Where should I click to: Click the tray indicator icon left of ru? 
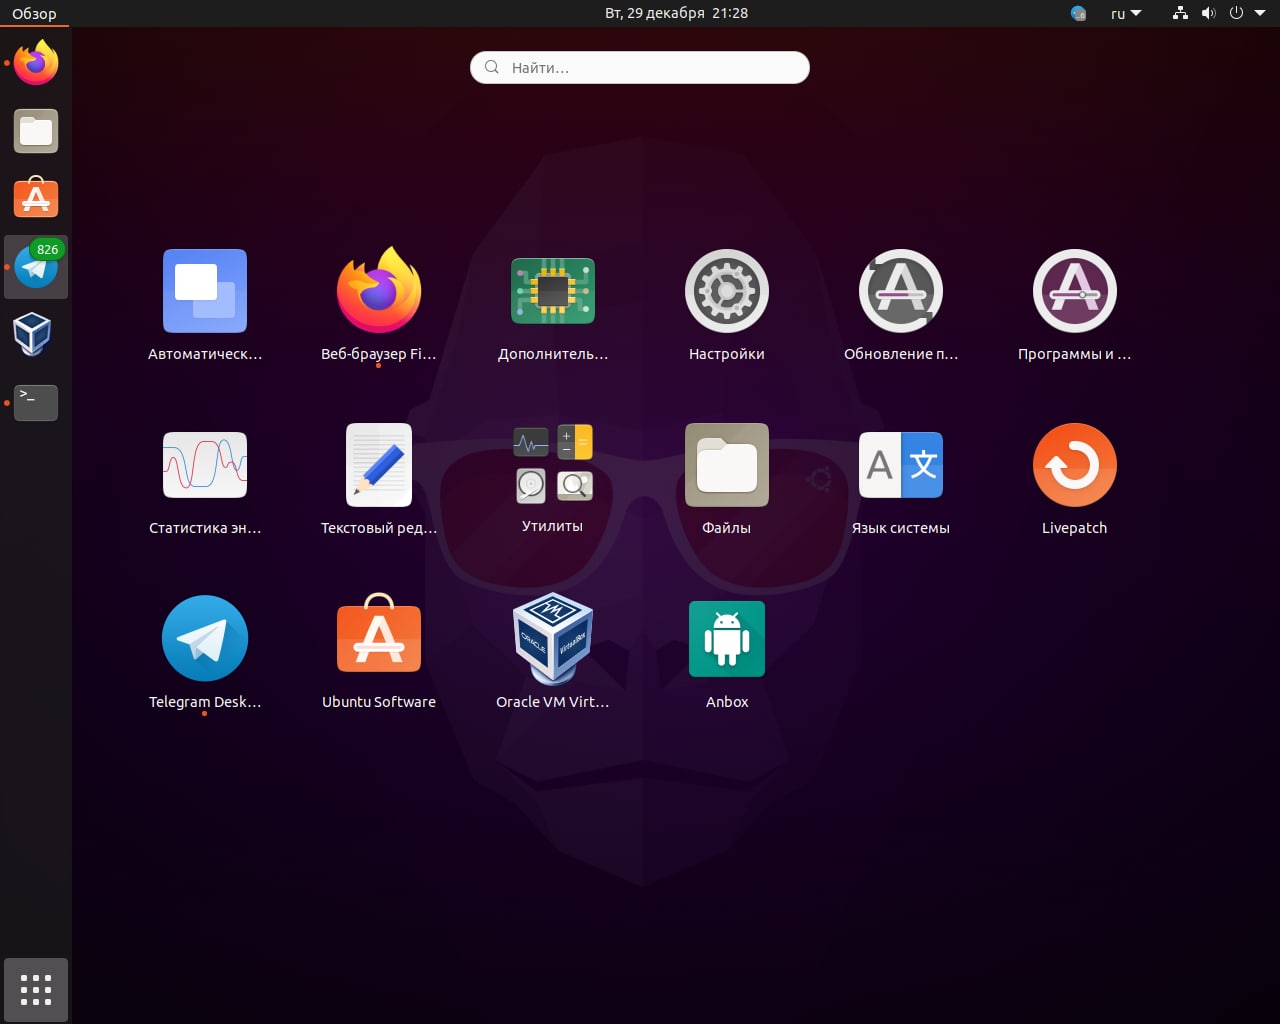1078,13
